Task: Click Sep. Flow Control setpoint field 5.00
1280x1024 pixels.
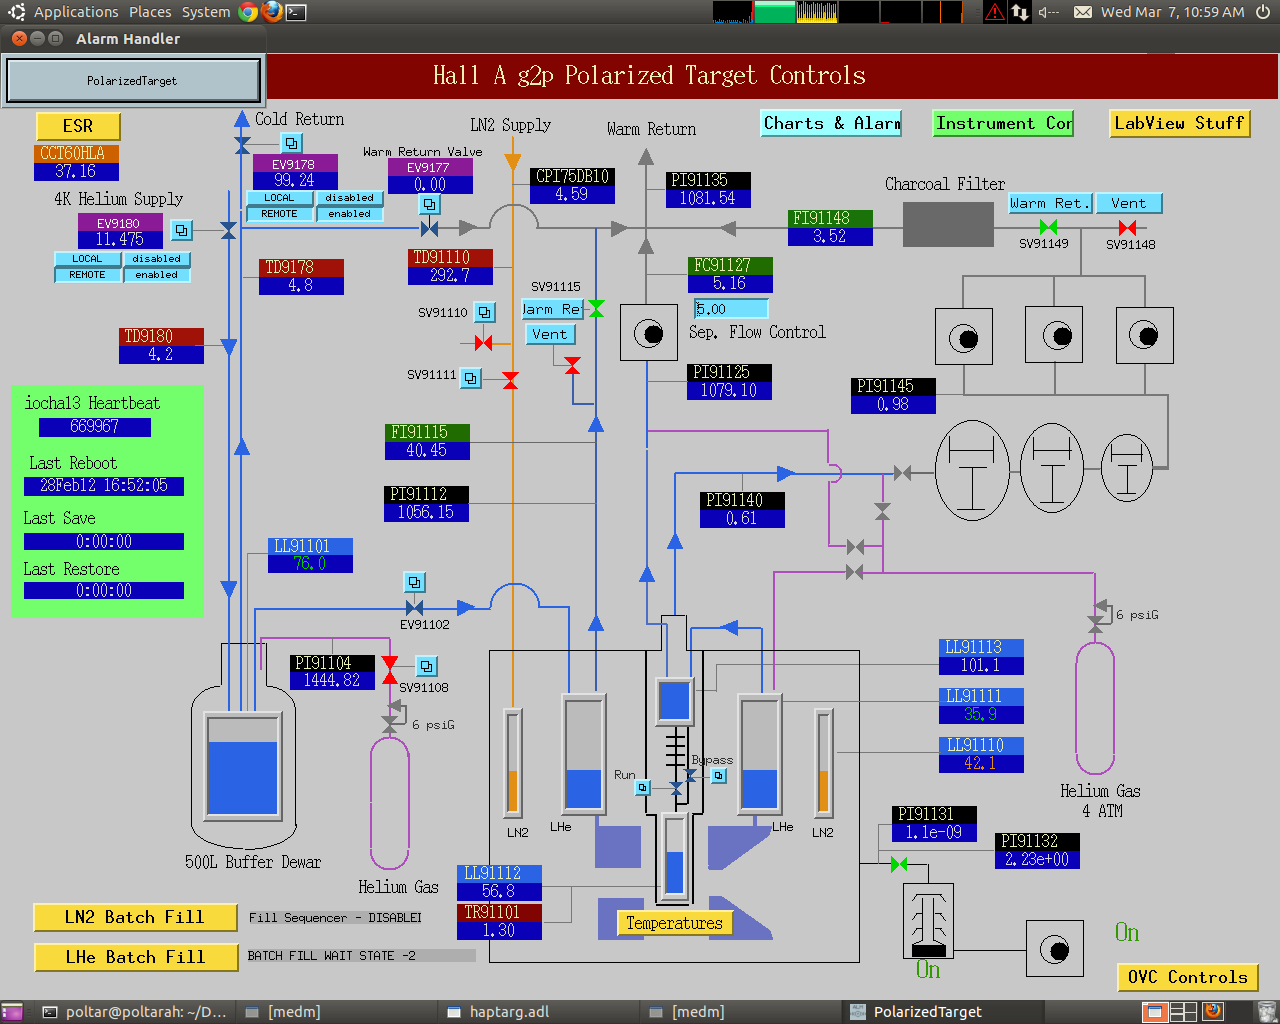Action: click(731, 309)
